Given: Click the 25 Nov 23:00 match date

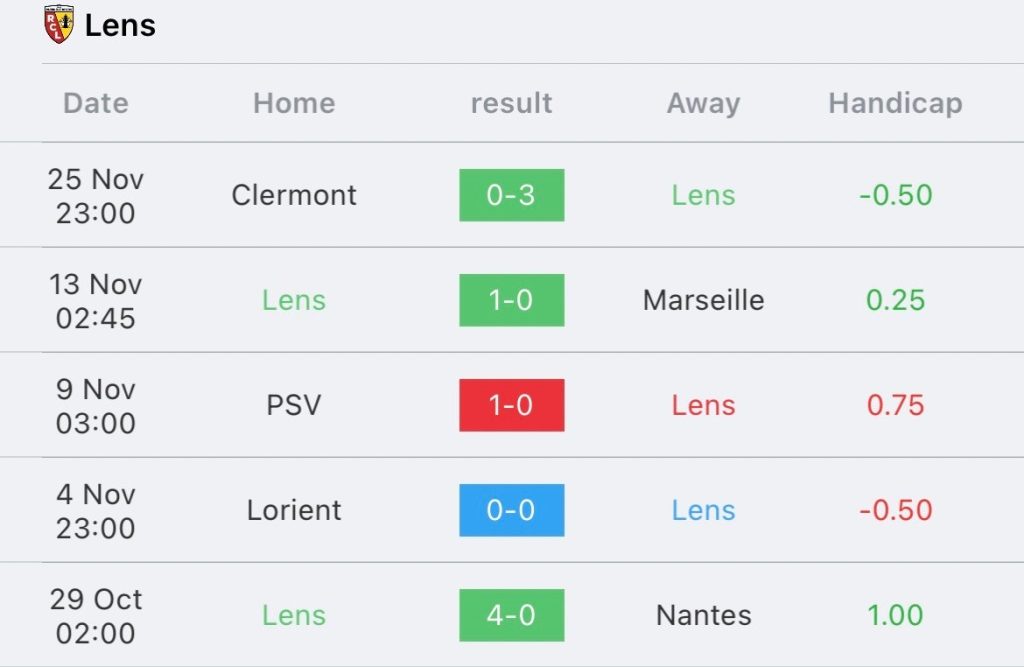Looking at the screenshot, I should click(96, 196).
